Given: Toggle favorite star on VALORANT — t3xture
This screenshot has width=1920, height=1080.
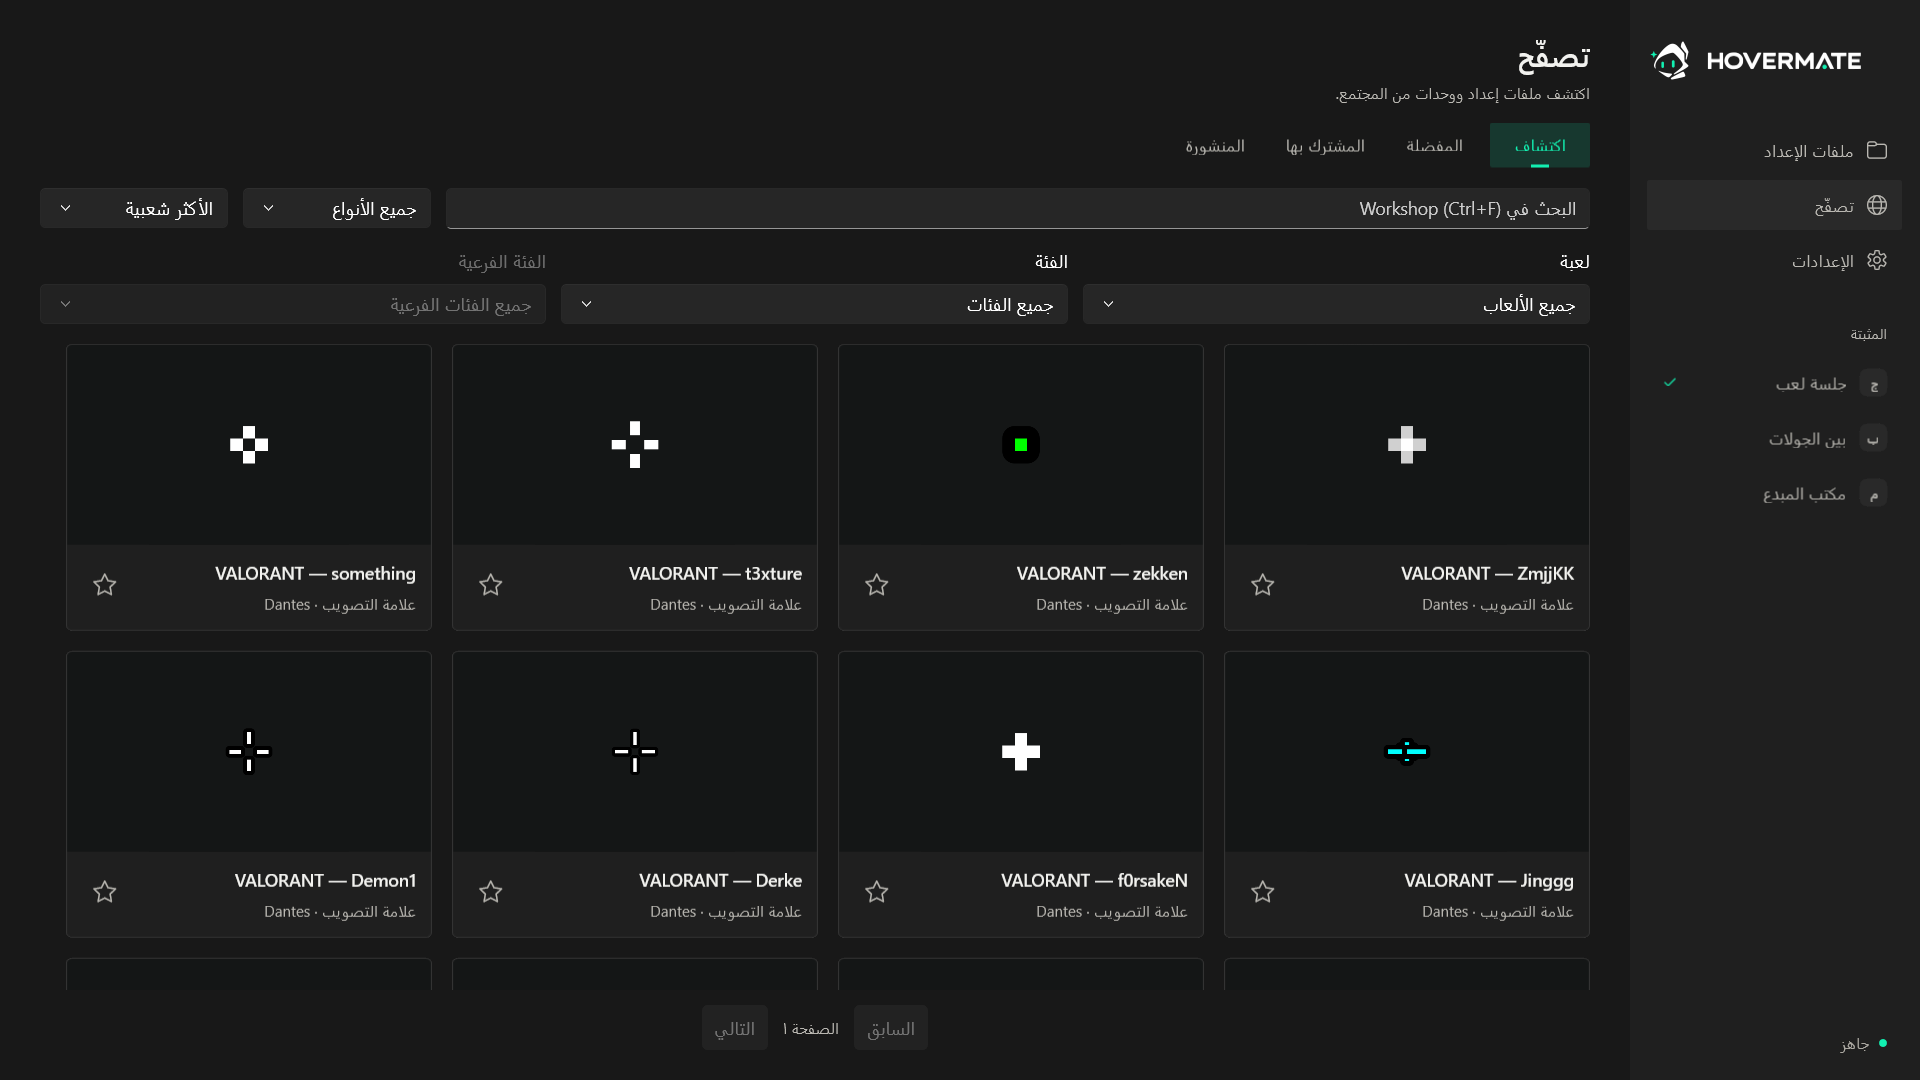Looking at the screenshot, I should (x=491, y=585).
